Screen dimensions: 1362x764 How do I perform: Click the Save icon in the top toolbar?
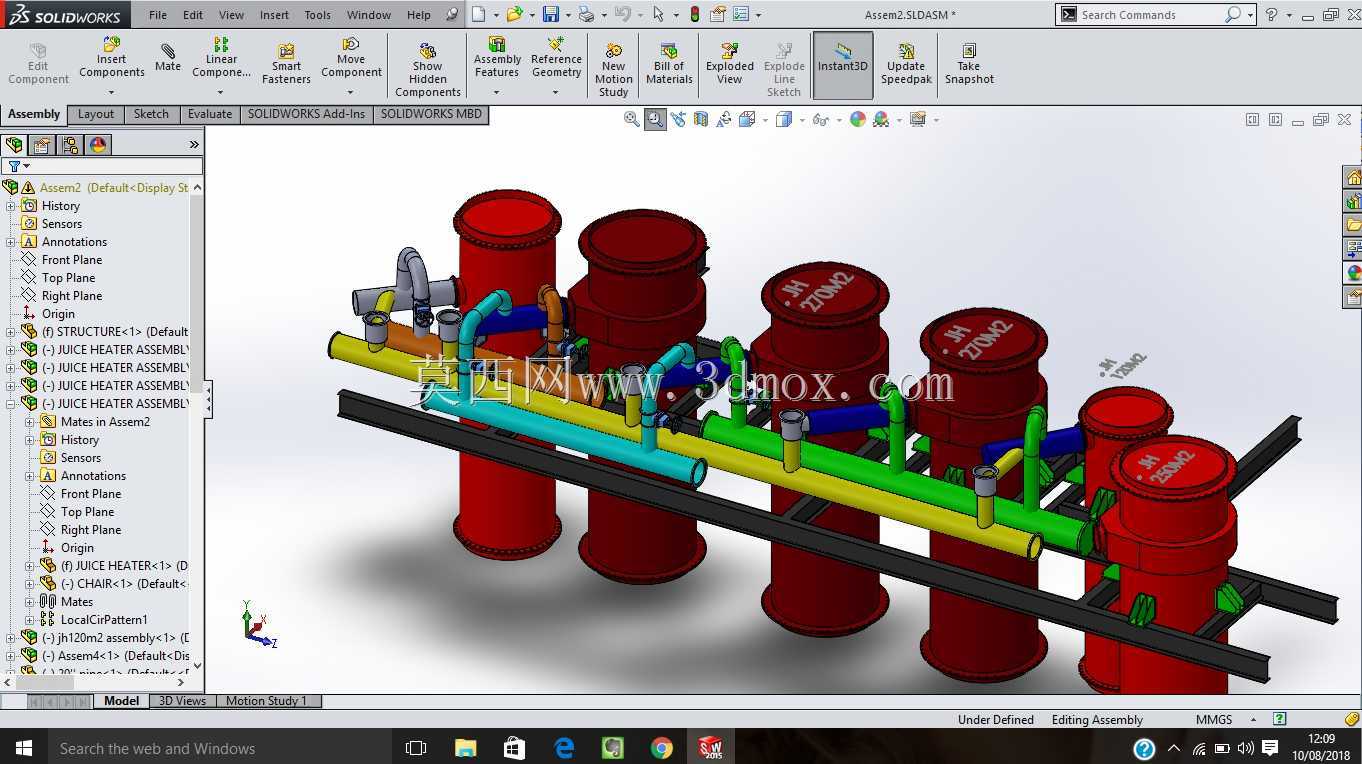[550, 14]
